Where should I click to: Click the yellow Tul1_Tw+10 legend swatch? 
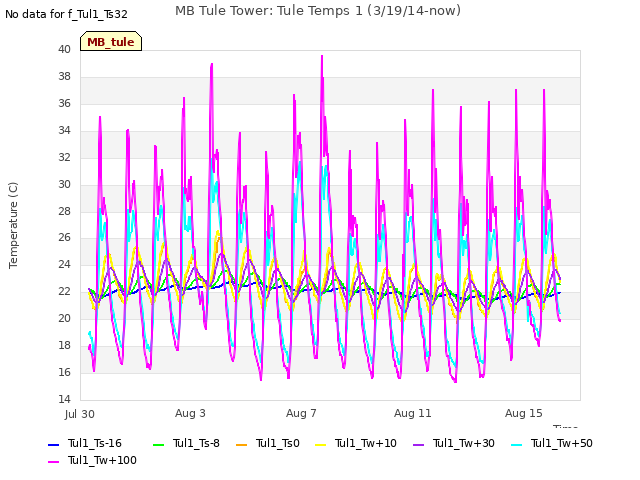(321, 444)
